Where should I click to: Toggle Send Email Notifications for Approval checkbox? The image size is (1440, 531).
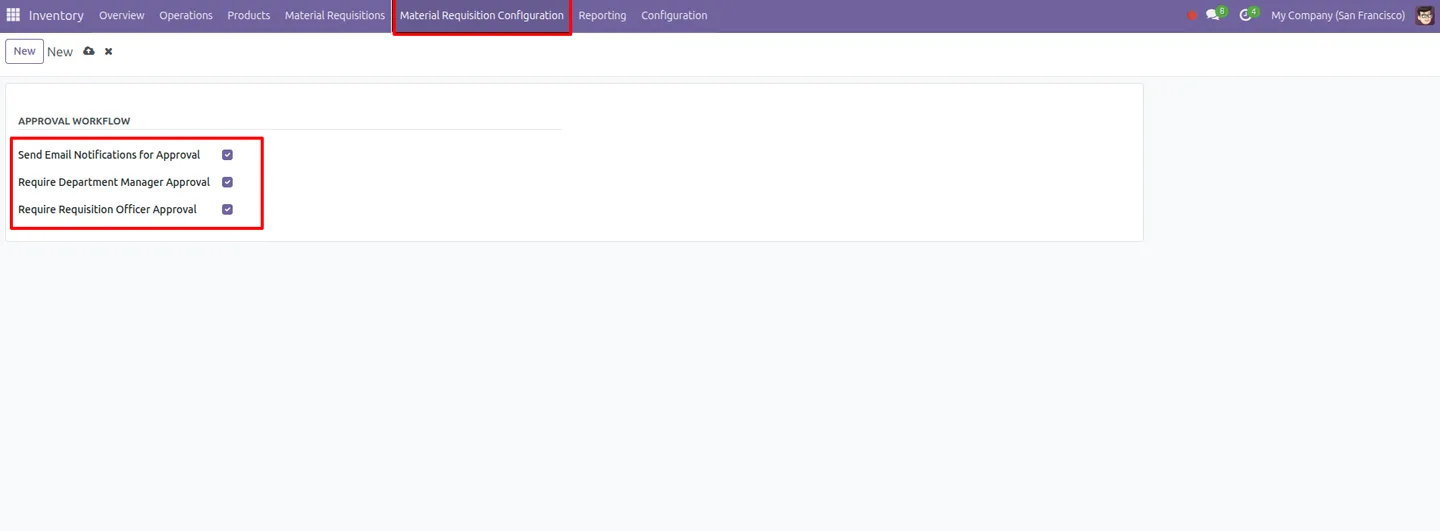pyautogui.click(x=227, y=155)
